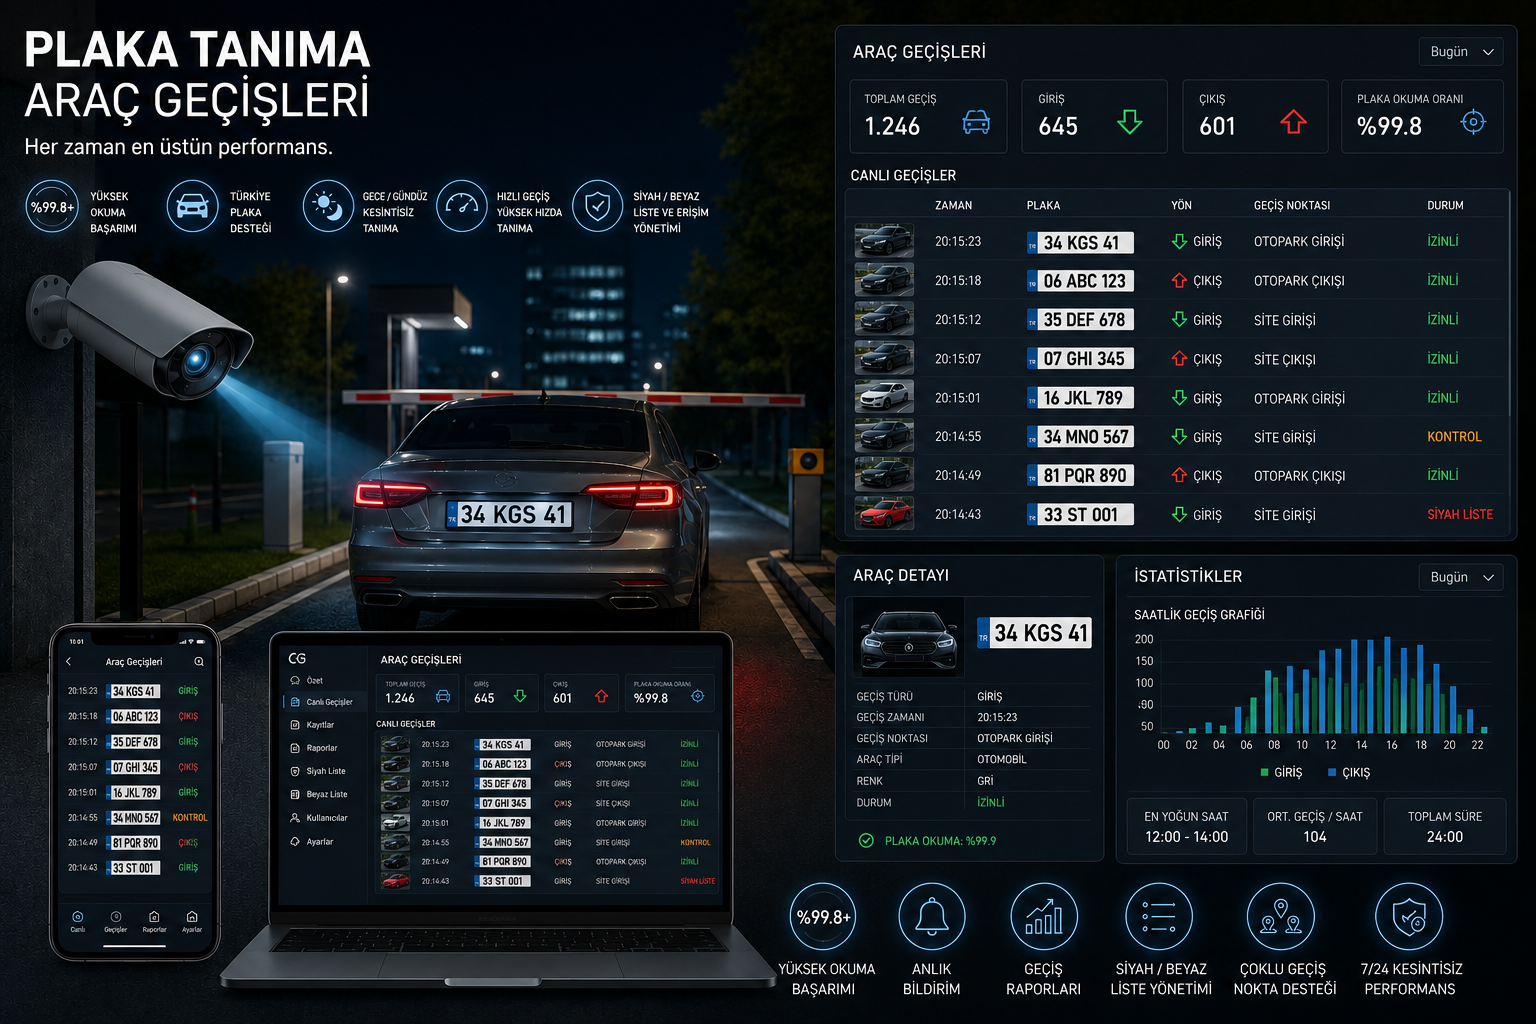The width and height of the screenshot is (1536, 1024).
Task: Click the red car thumbnail in the 20:14:43 row of main table
Action: click(x=884, y=514)
